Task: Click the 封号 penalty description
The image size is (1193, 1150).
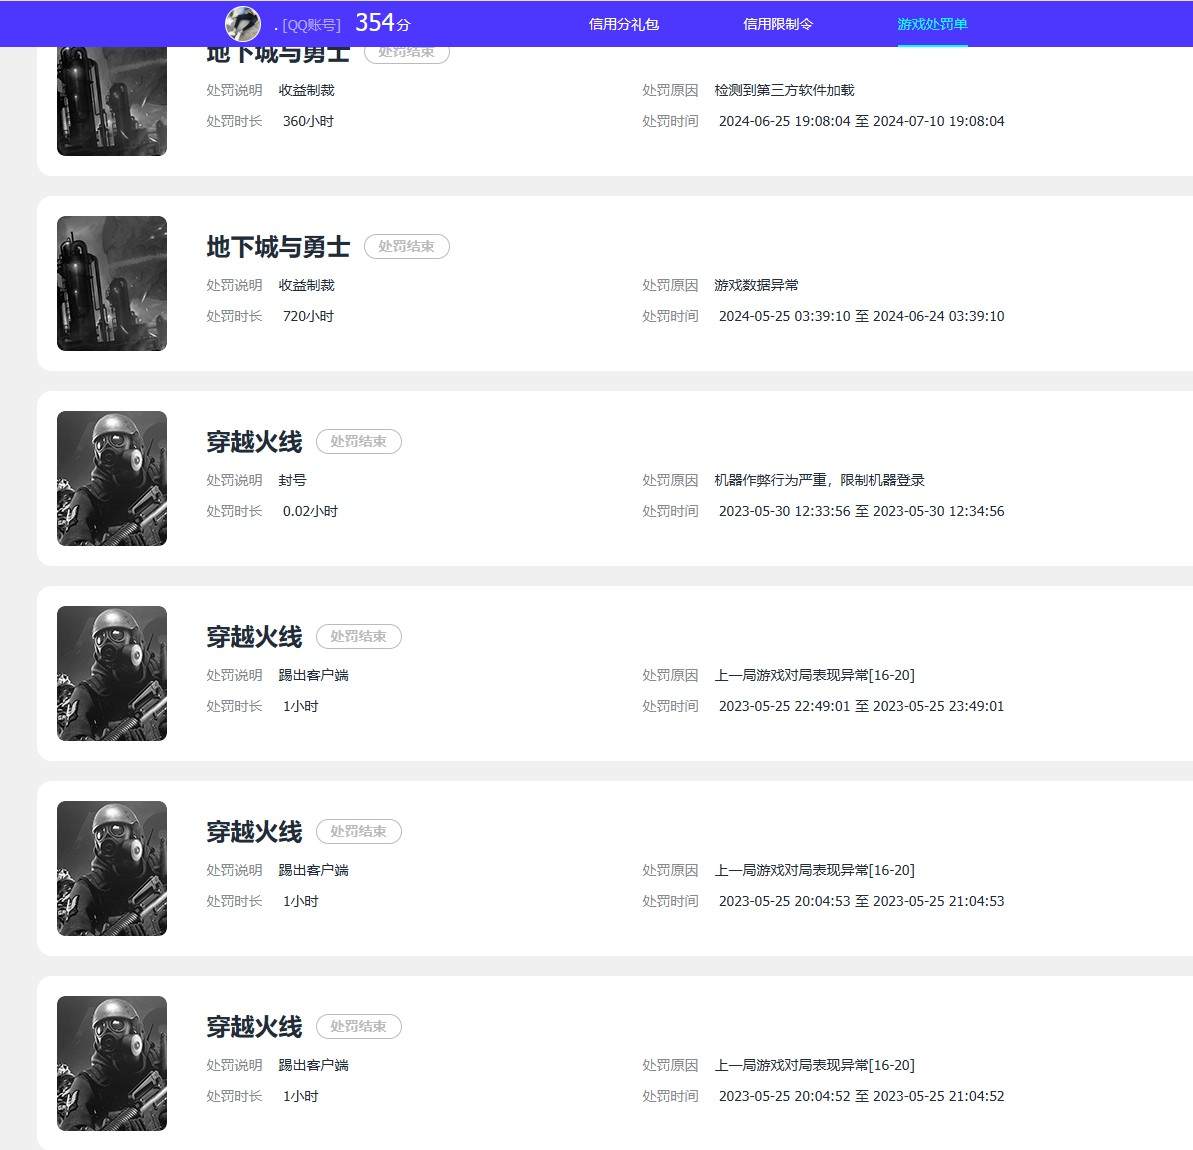Action: click(292, 479)
